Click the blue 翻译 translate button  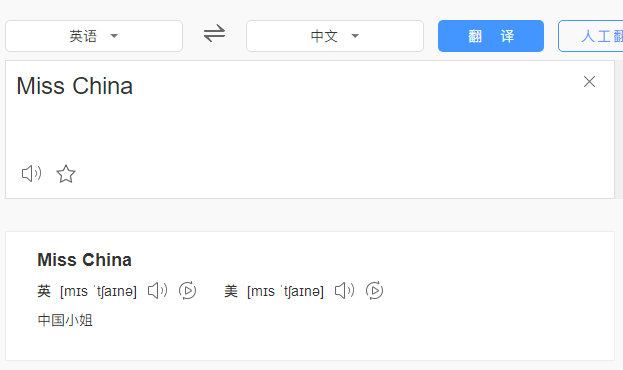tap(491, 36)
